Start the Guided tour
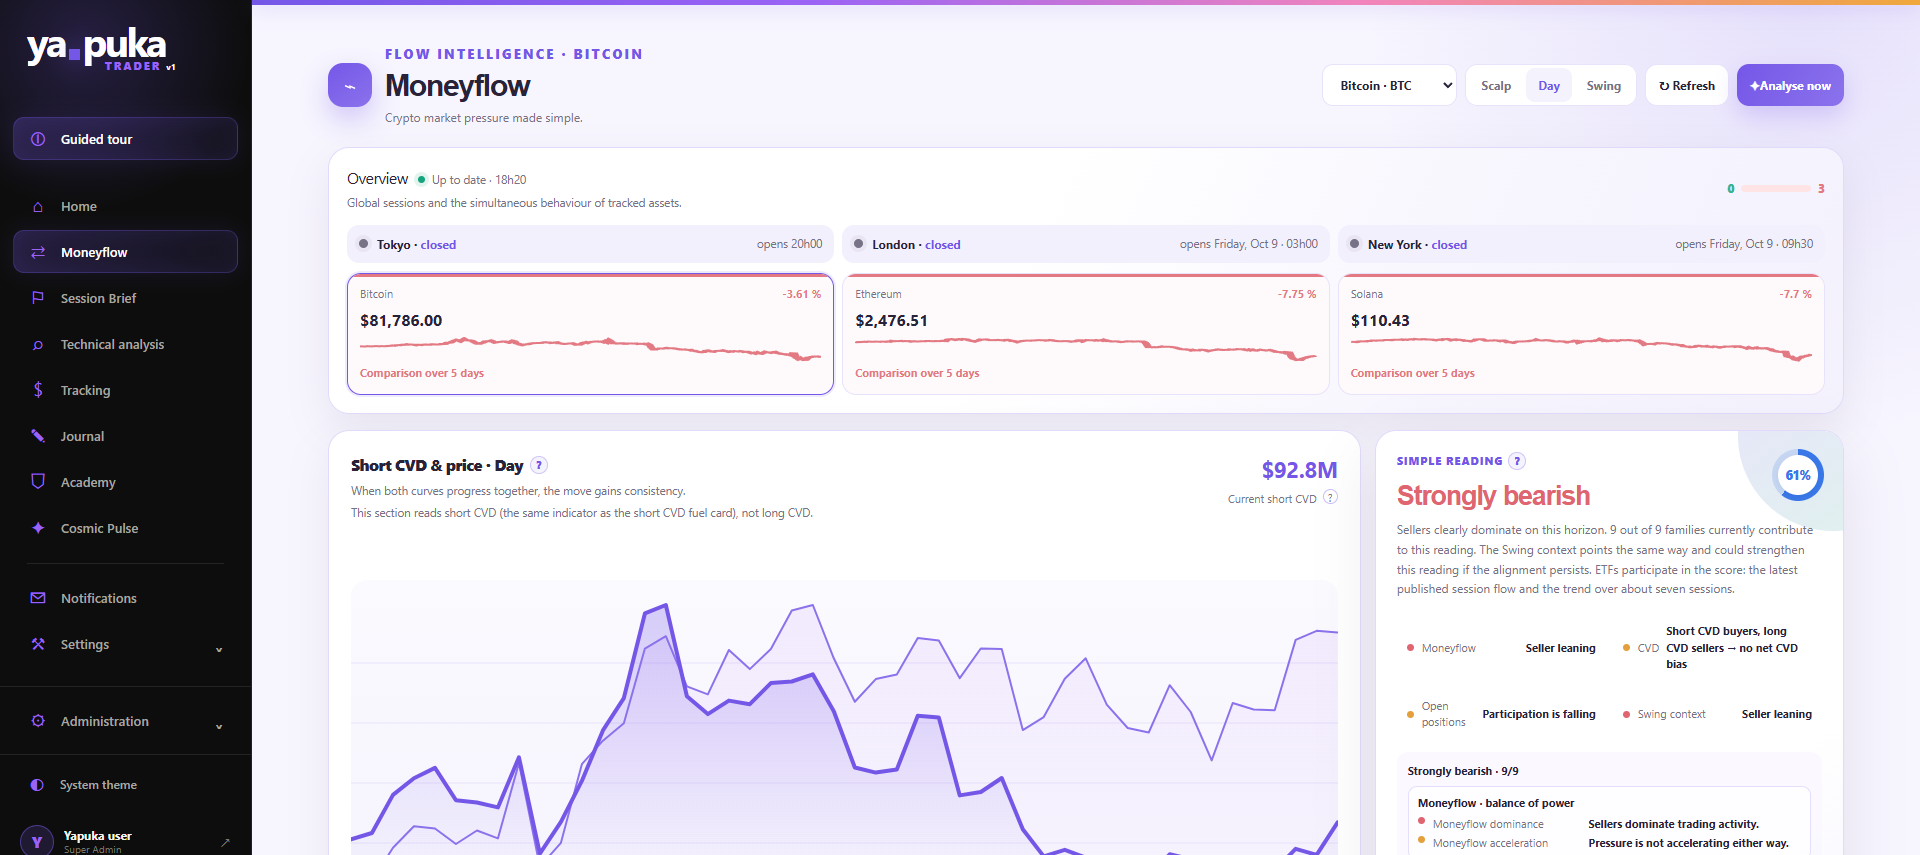Image resolution: width=1920 pixels, height=855 pixels. coord(125,139)
